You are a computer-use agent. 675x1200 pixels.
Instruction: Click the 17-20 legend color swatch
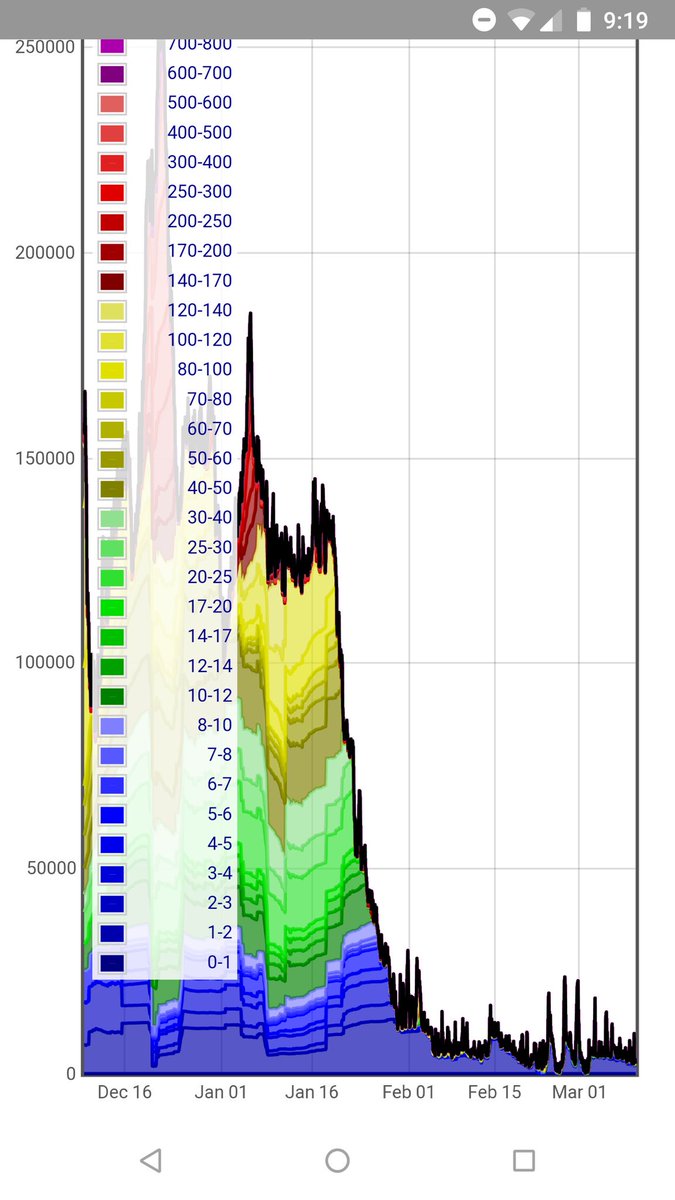coord(112,607)
